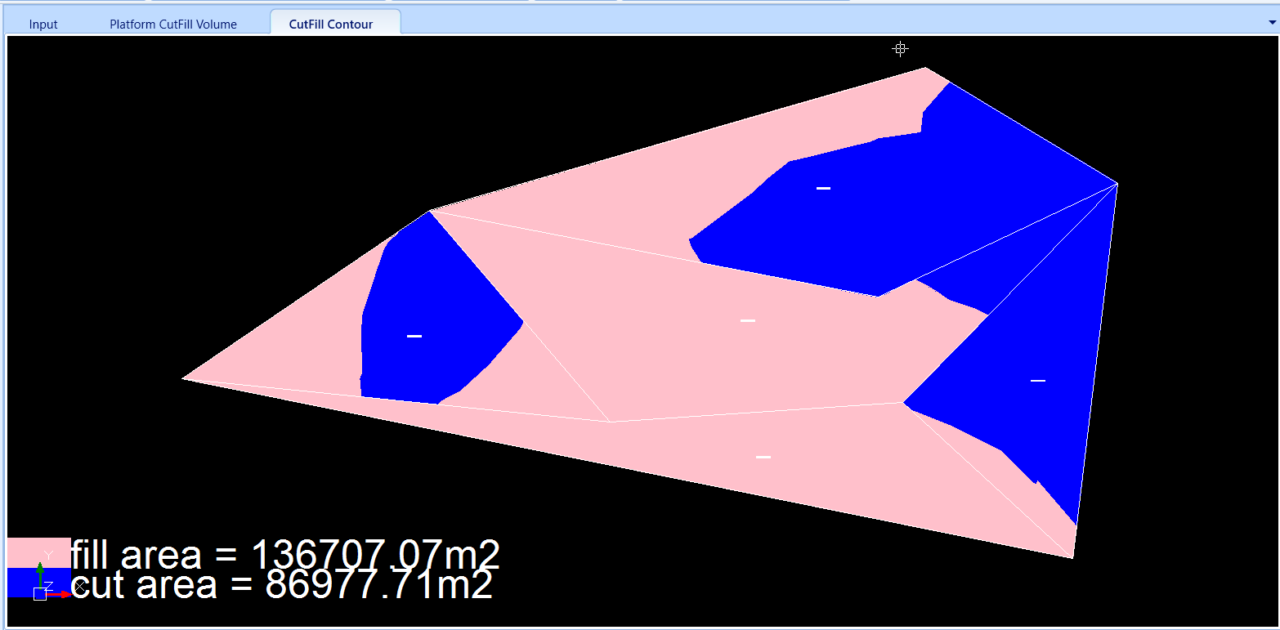Click the white dash label in the top blue region

point(822,187)
